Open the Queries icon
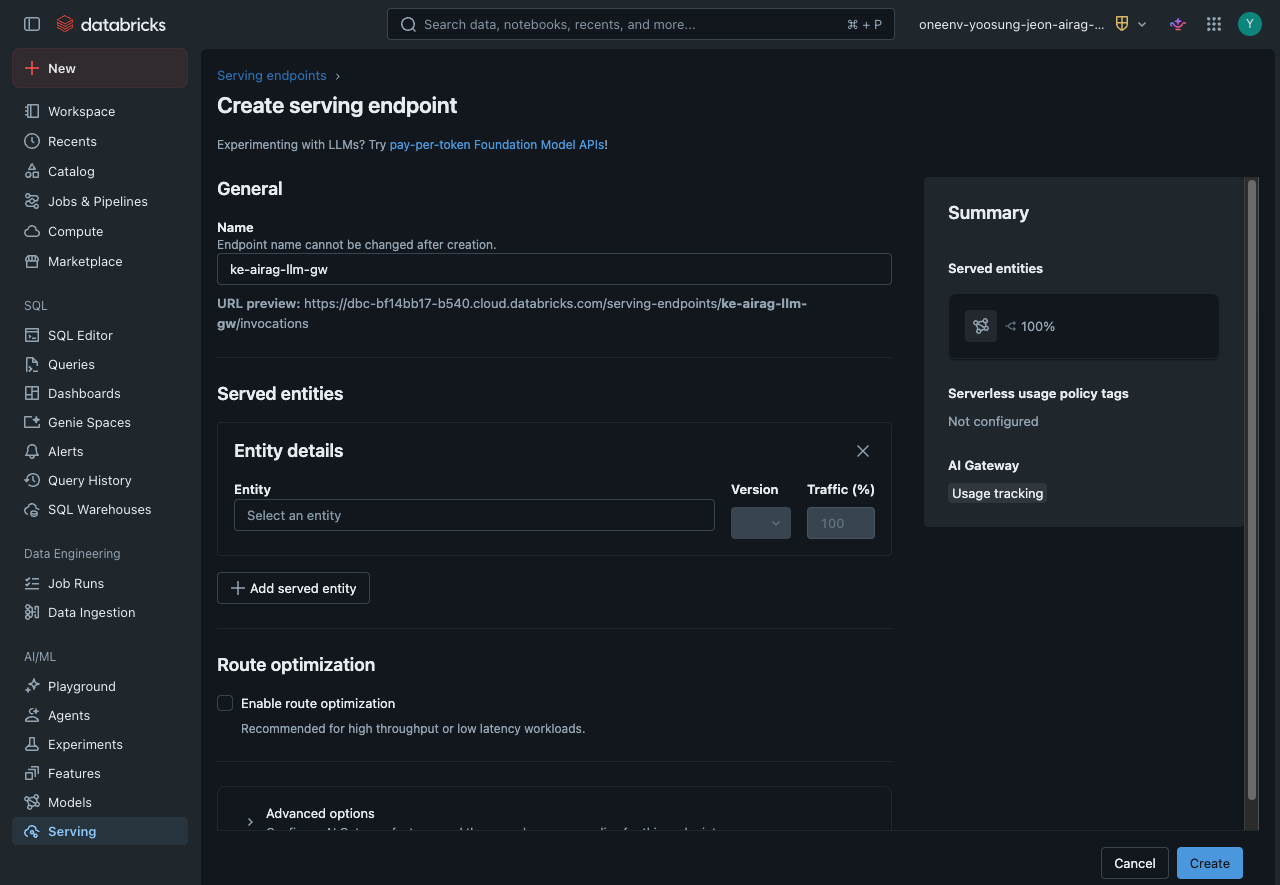The height and width of the screenshot is (885, 1280). (x=32, y=364)
